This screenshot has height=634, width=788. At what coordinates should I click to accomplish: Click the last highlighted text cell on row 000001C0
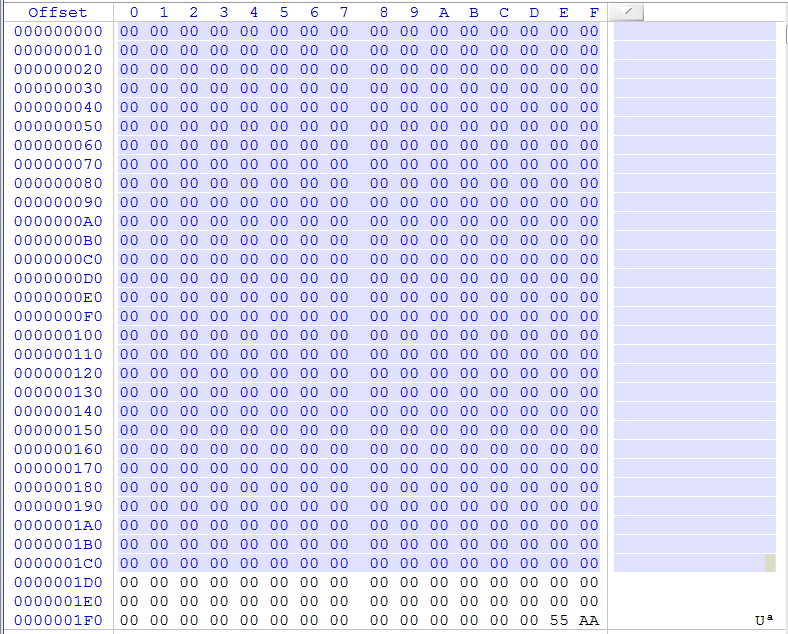coord(770,563)
